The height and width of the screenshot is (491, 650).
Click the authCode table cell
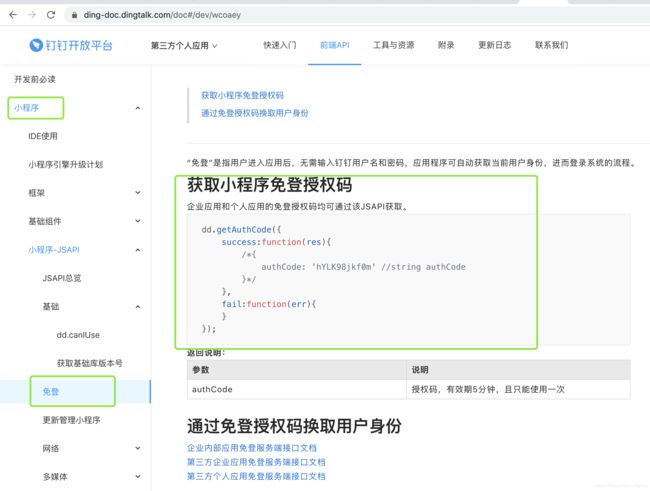(x=297, y=389)
